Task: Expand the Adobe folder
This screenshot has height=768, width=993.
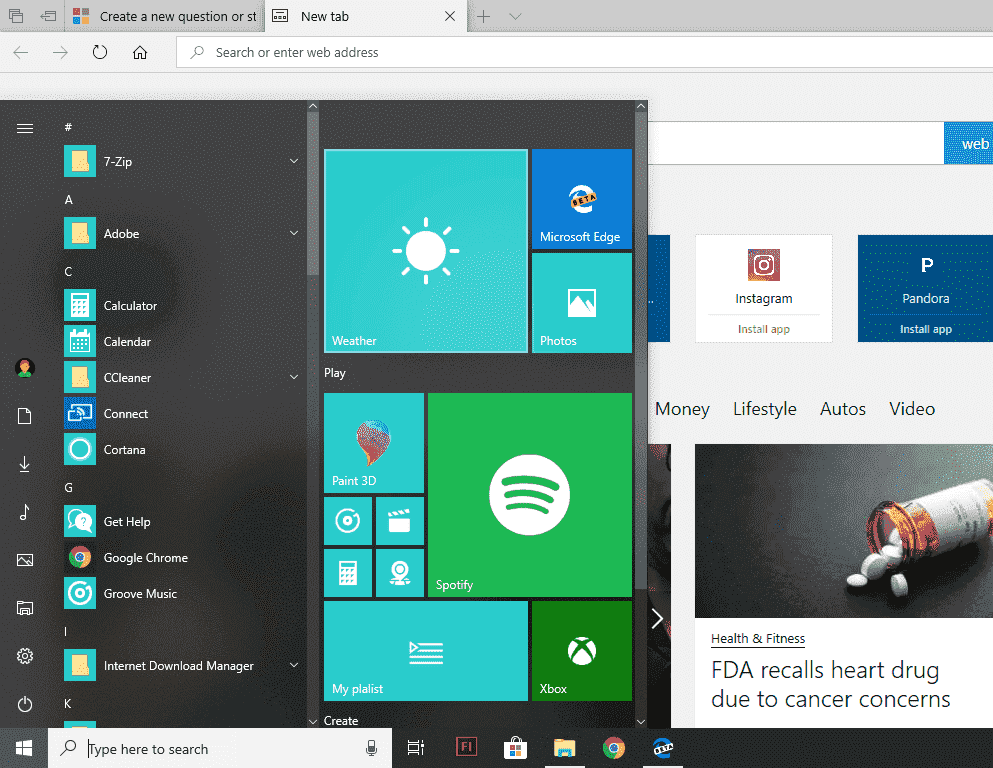Action: coord(294,233)
